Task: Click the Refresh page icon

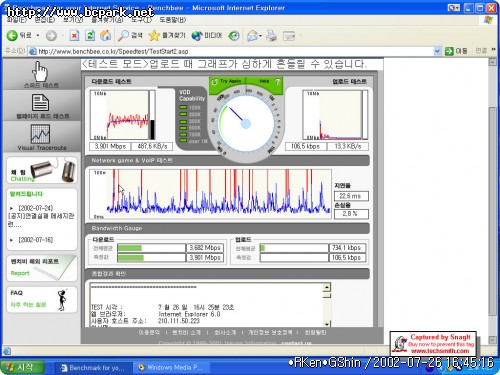Action: (90, 35)
